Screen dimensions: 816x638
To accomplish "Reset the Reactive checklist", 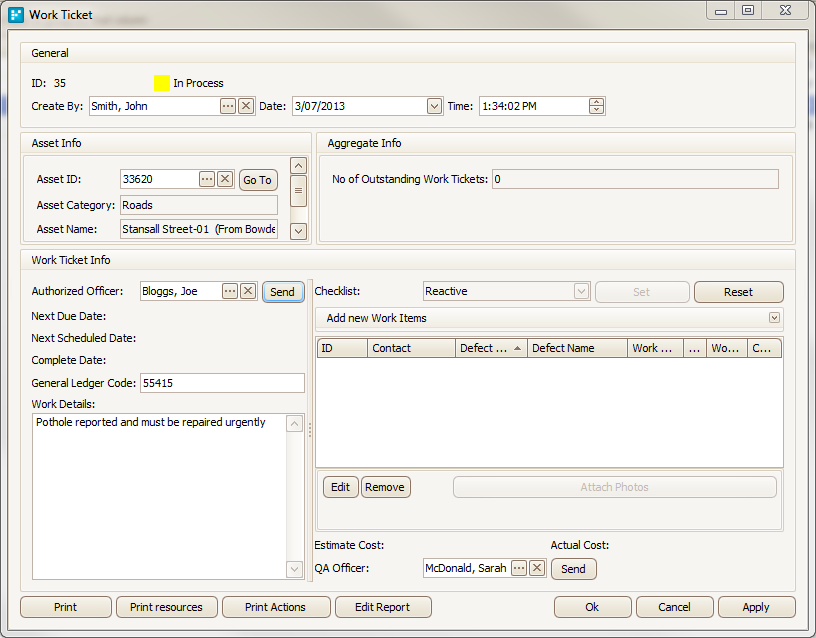I will pyautogui.click(x=738, y=291).
